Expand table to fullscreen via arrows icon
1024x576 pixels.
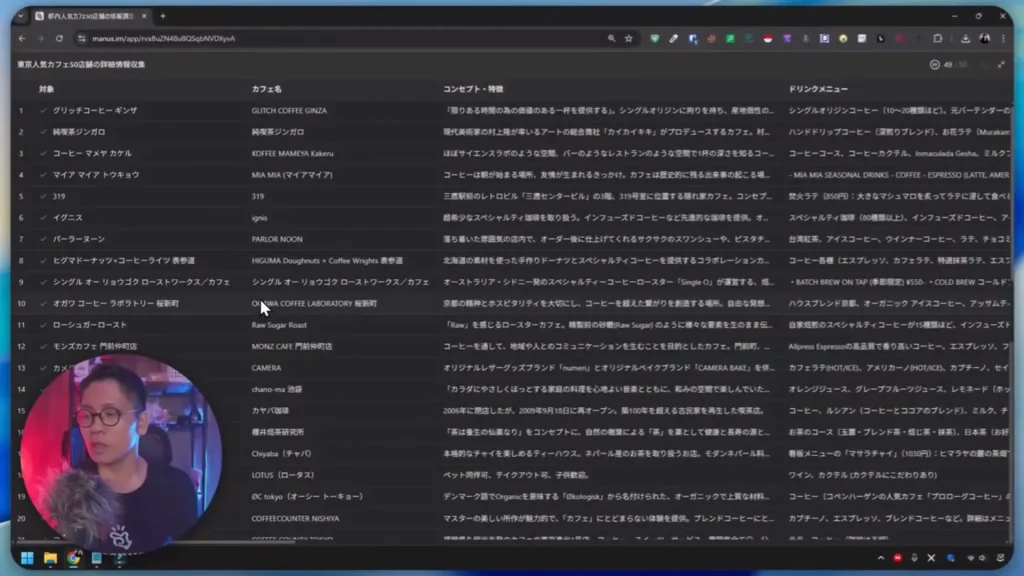click(1000, 65)
